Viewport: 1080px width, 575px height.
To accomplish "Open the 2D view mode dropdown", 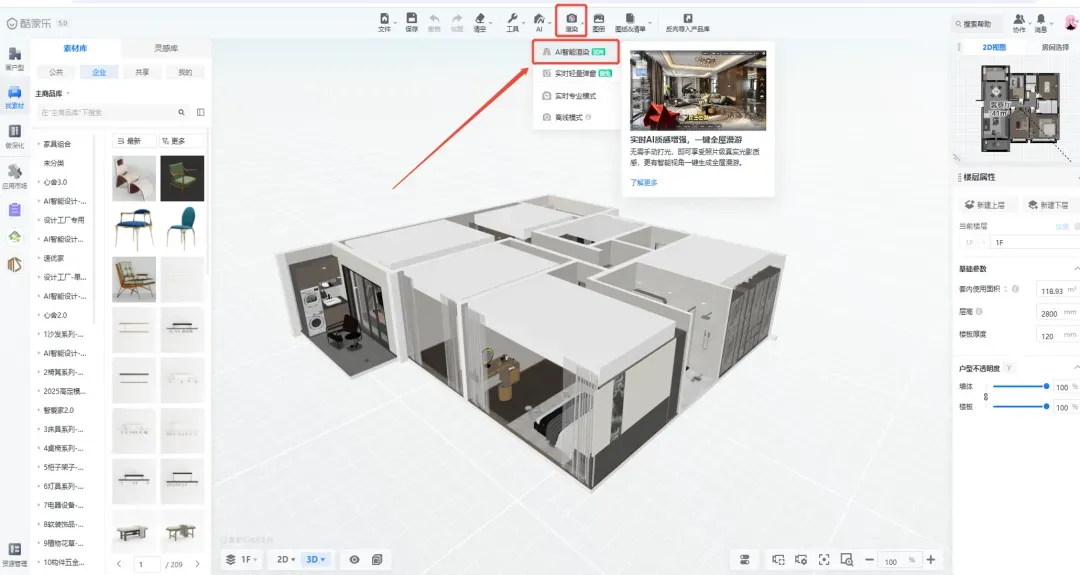I will coord(286,560).
